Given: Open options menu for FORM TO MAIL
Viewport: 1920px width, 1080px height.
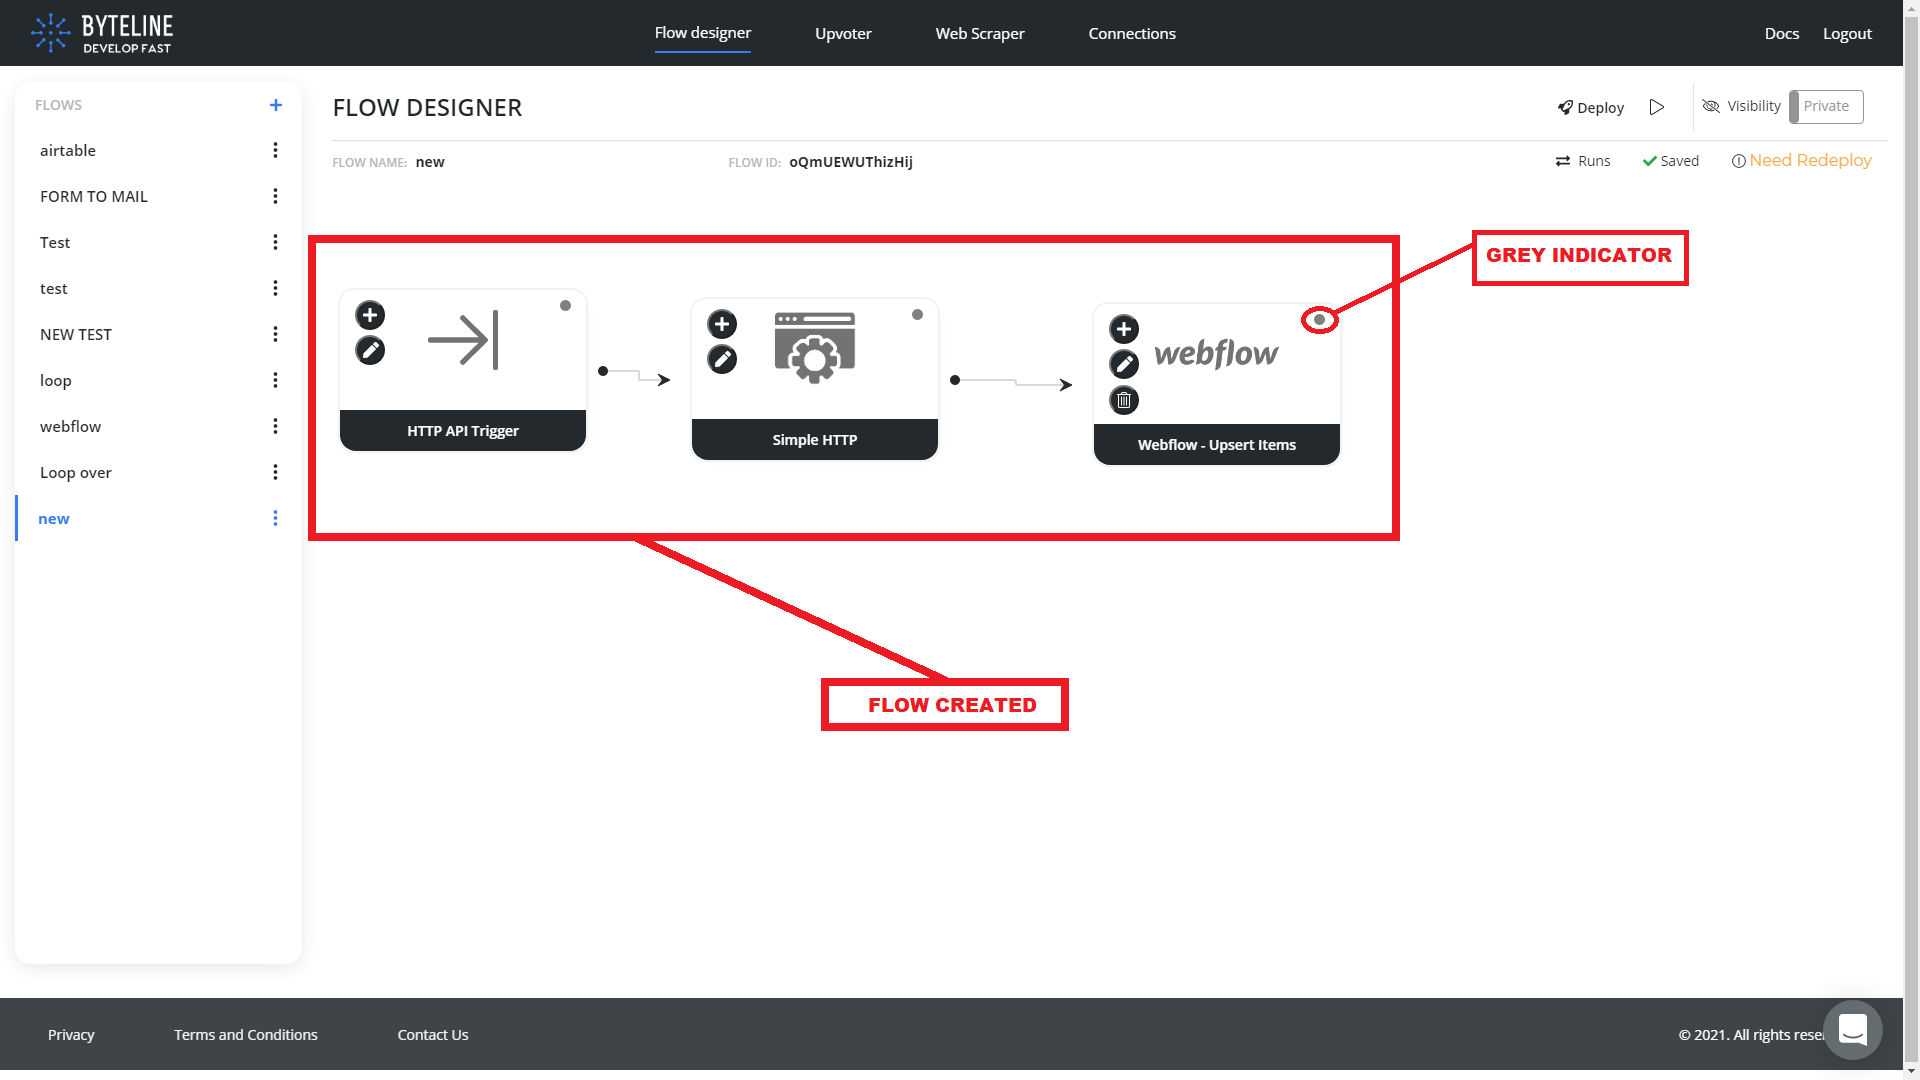Looking at the screenshot, I should click(275, 196).
